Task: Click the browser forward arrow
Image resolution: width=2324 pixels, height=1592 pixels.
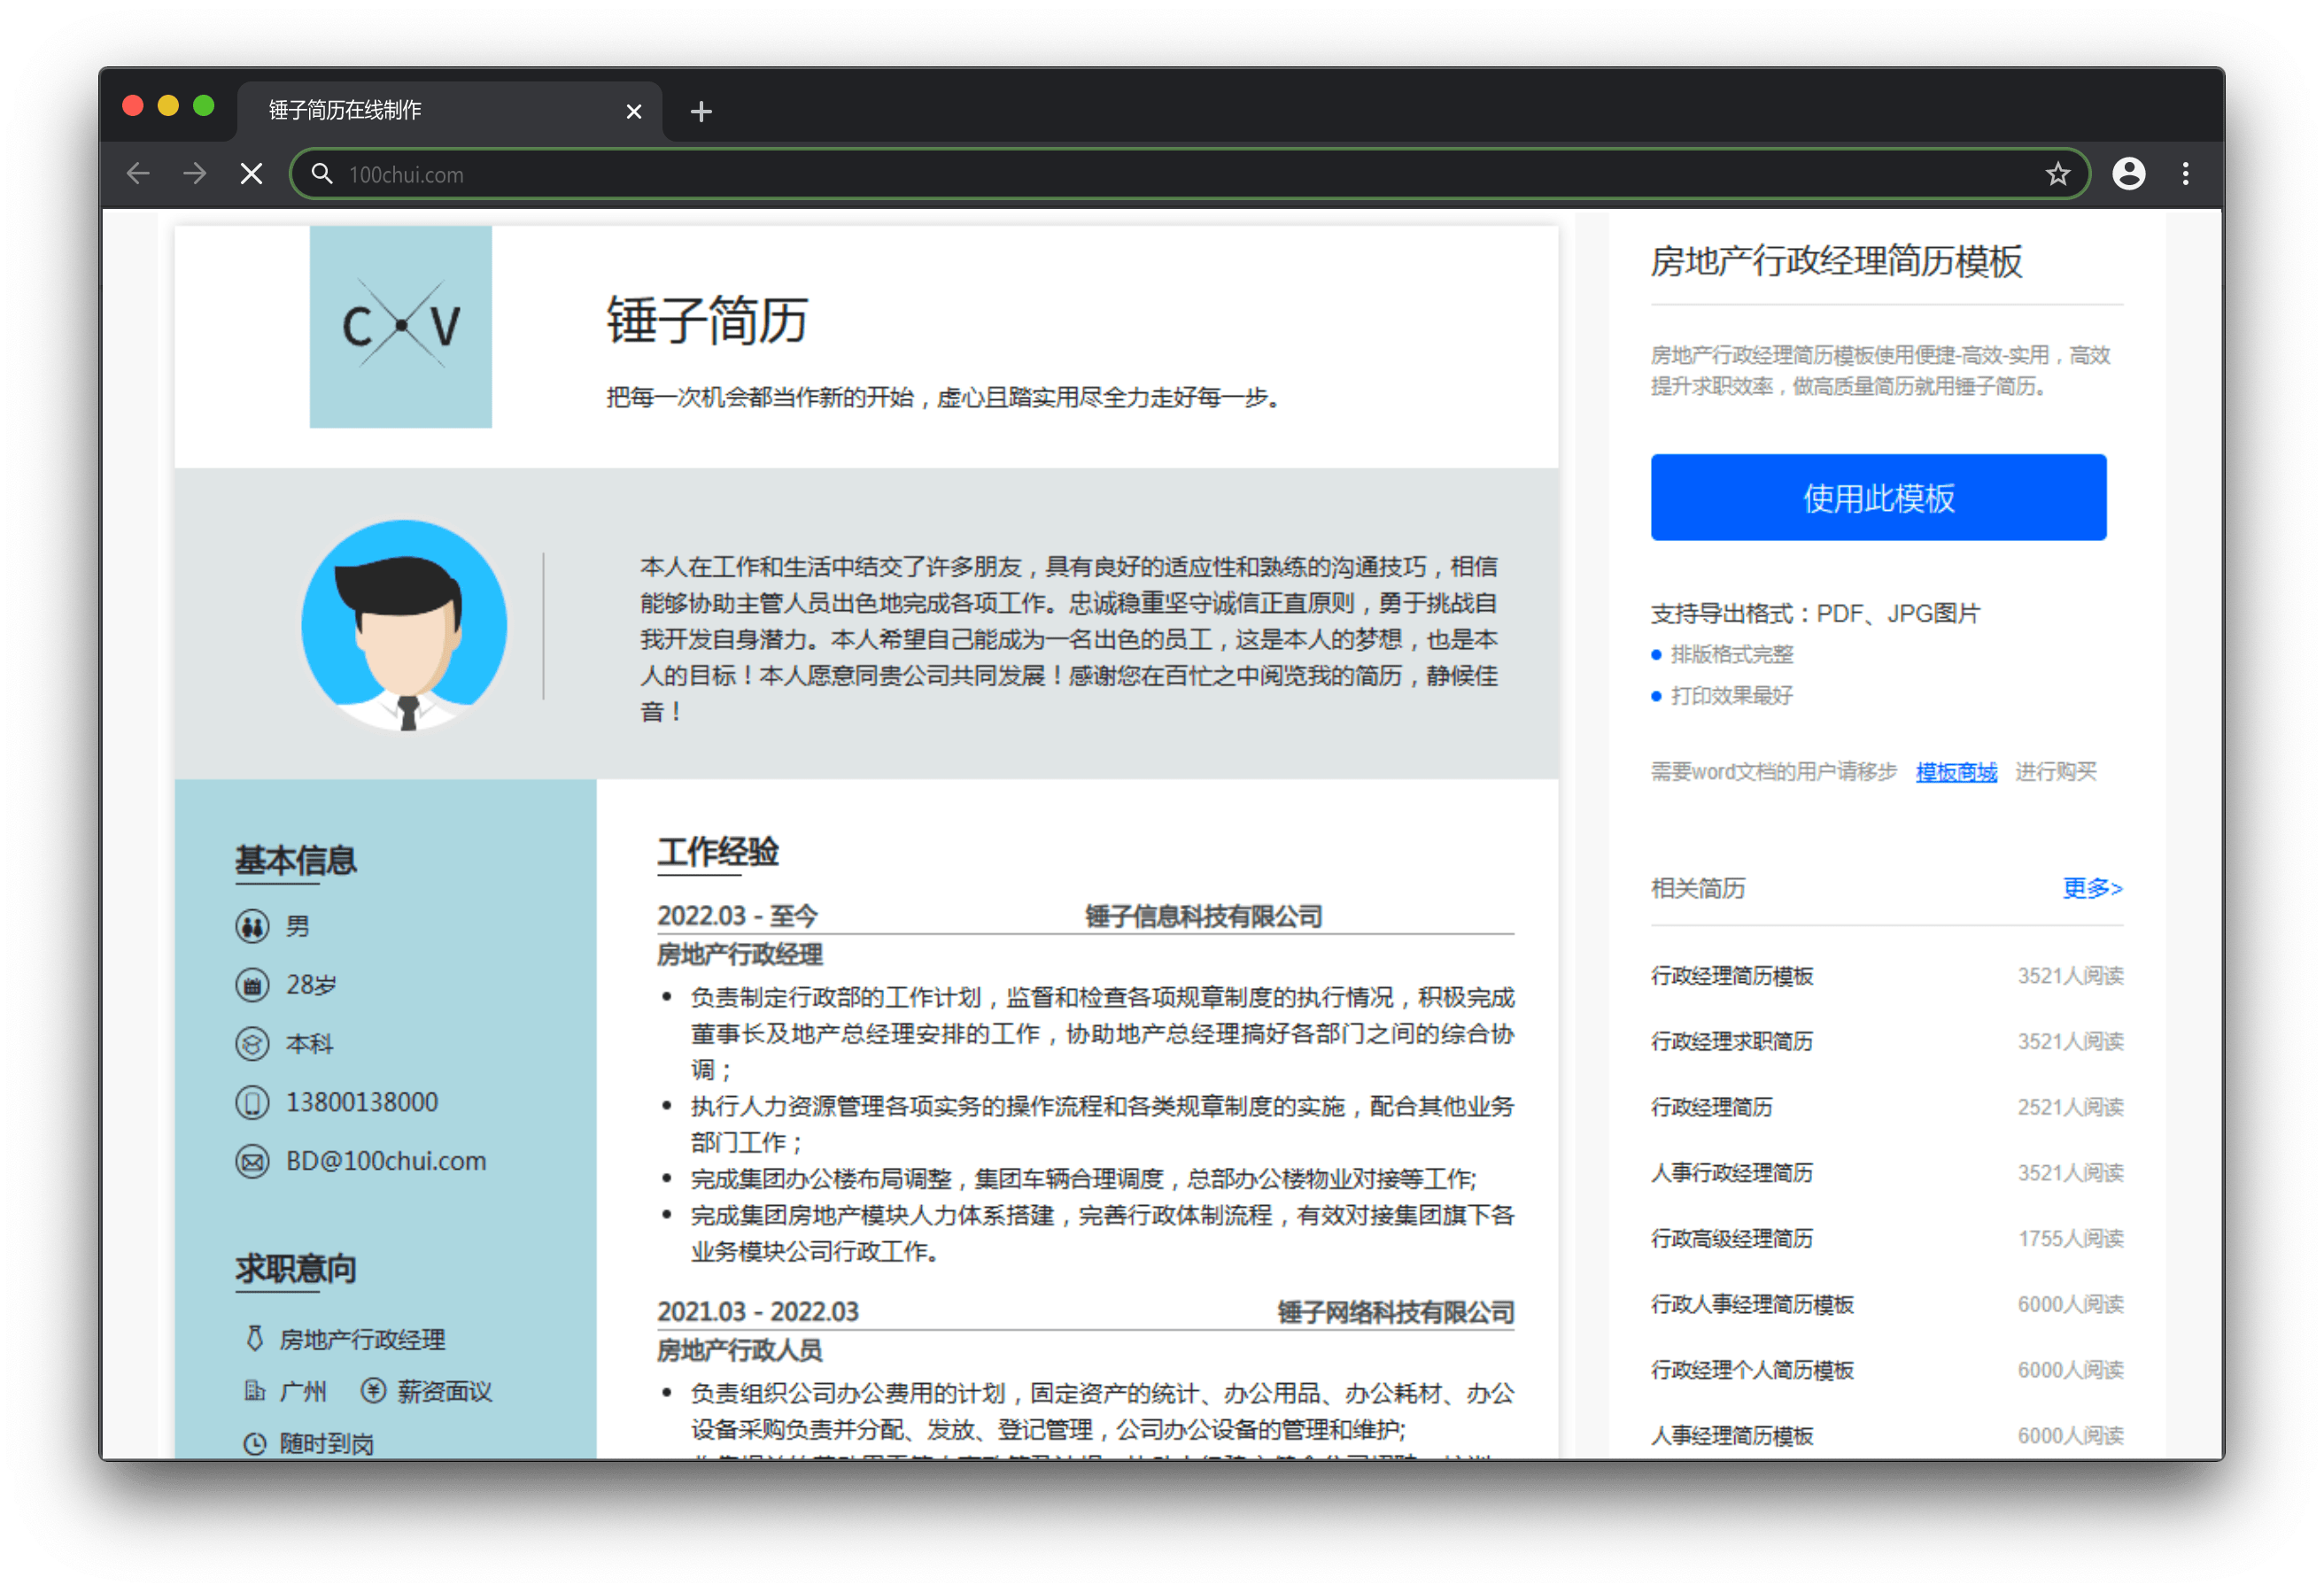Action: point(195,174)
